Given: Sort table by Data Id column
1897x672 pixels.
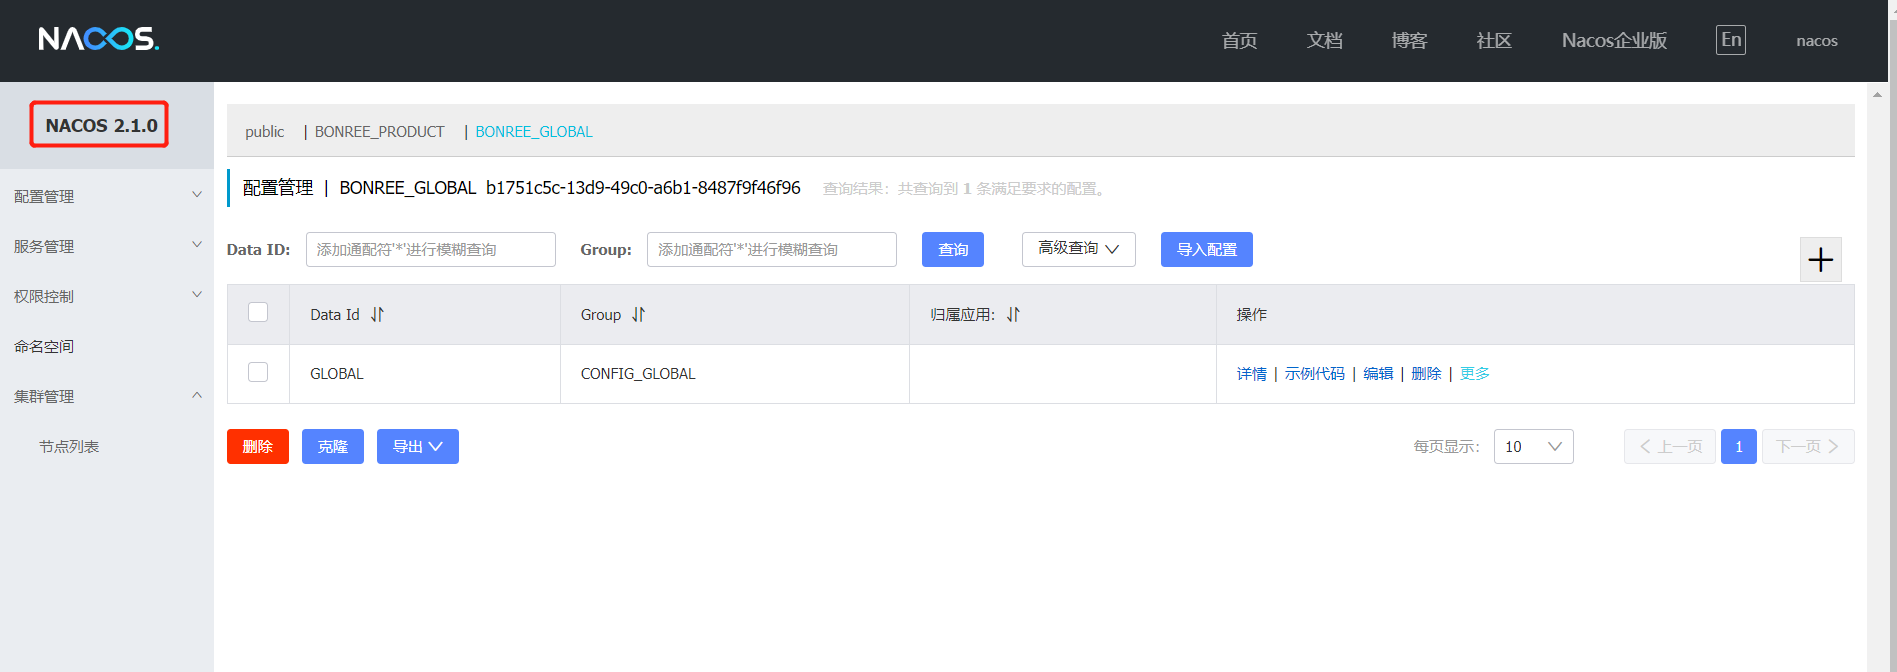Looking at the screenshot, I should pos(377,314).
